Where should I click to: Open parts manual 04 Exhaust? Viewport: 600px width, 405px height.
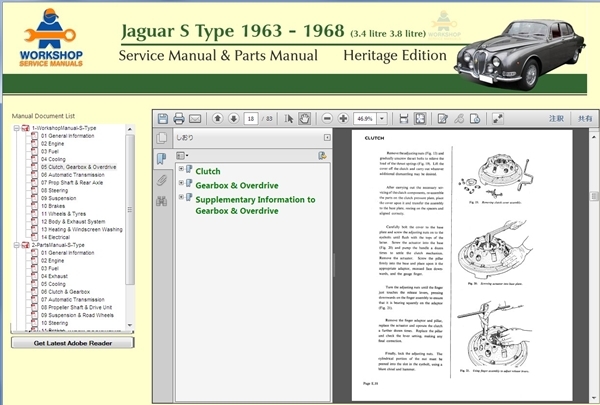(54, 276)
